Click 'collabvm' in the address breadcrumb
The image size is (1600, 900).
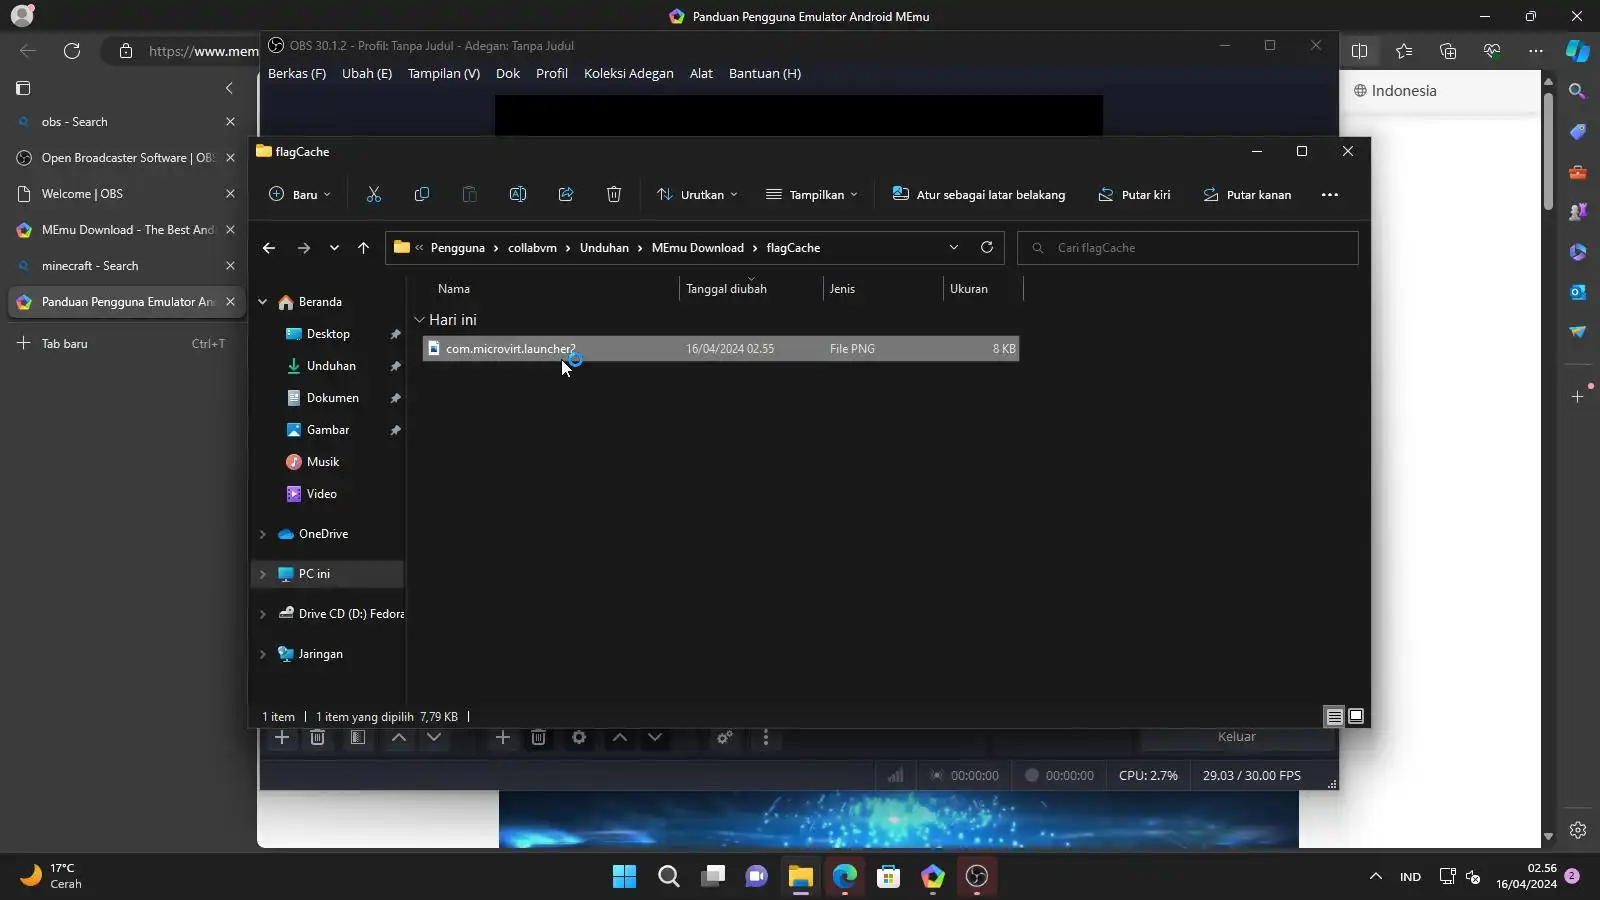pos(532,248)
